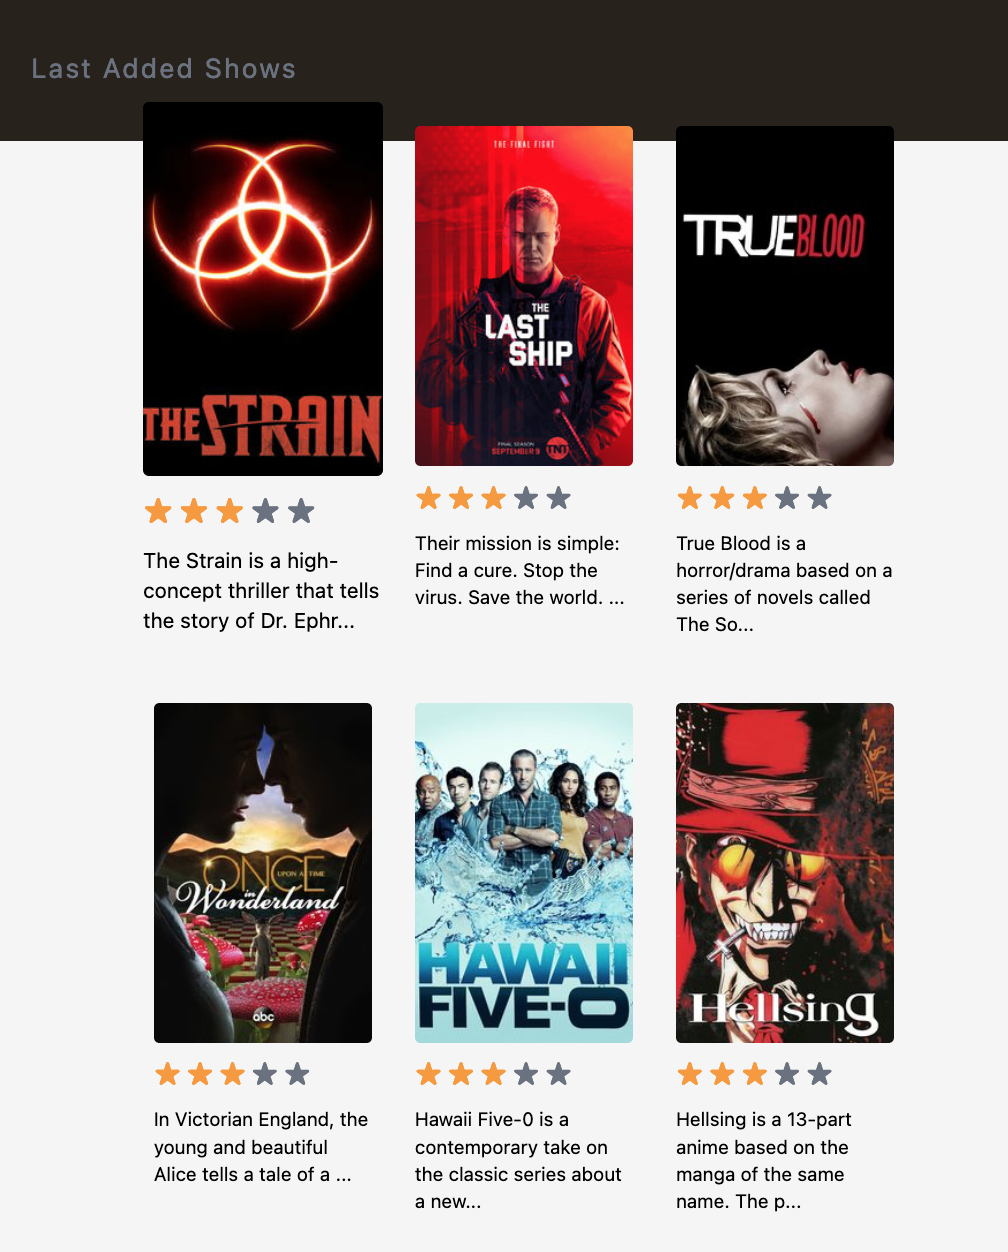The height and width of the screenshot is (1252, 1008).
Task: Open The Strain poster
Action: [263, 289]
